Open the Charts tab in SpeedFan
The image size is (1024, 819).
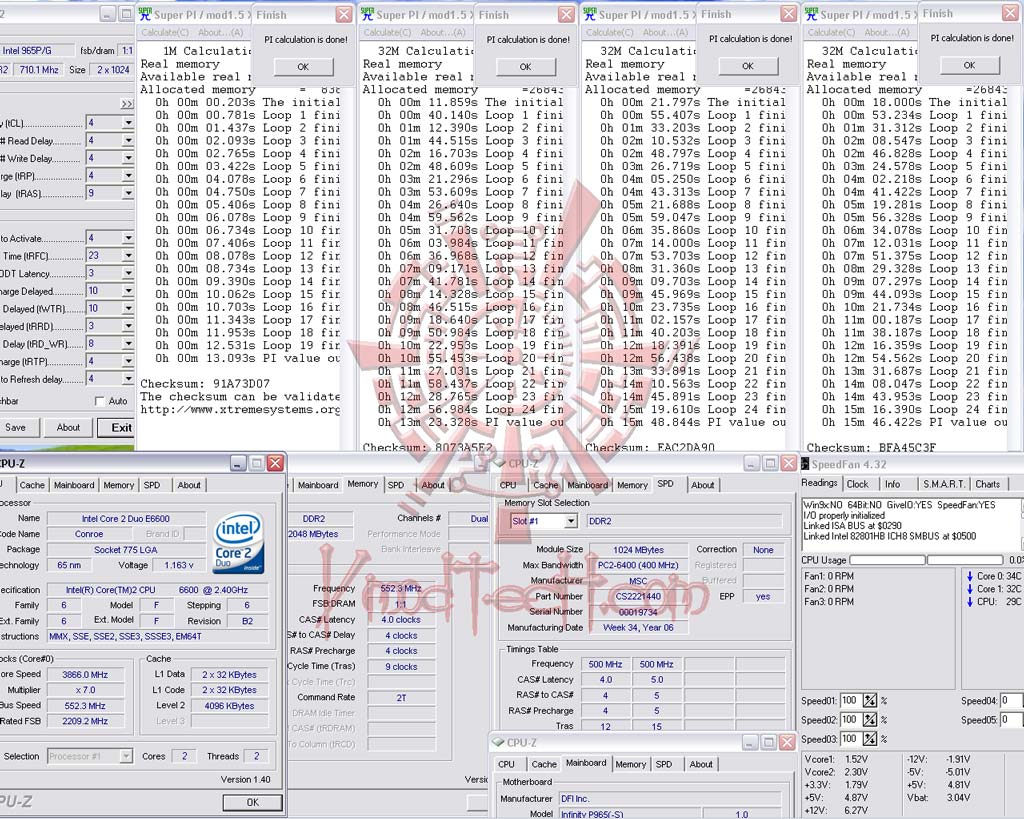click(x=987, y=484)
